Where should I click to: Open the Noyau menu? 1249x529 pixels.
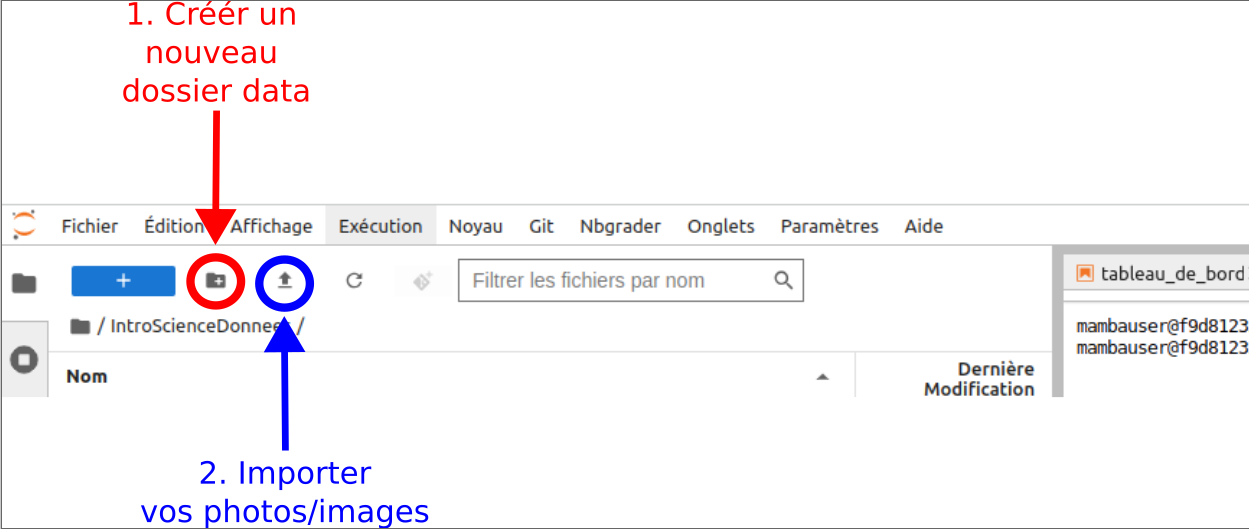(x=475, y=226)
